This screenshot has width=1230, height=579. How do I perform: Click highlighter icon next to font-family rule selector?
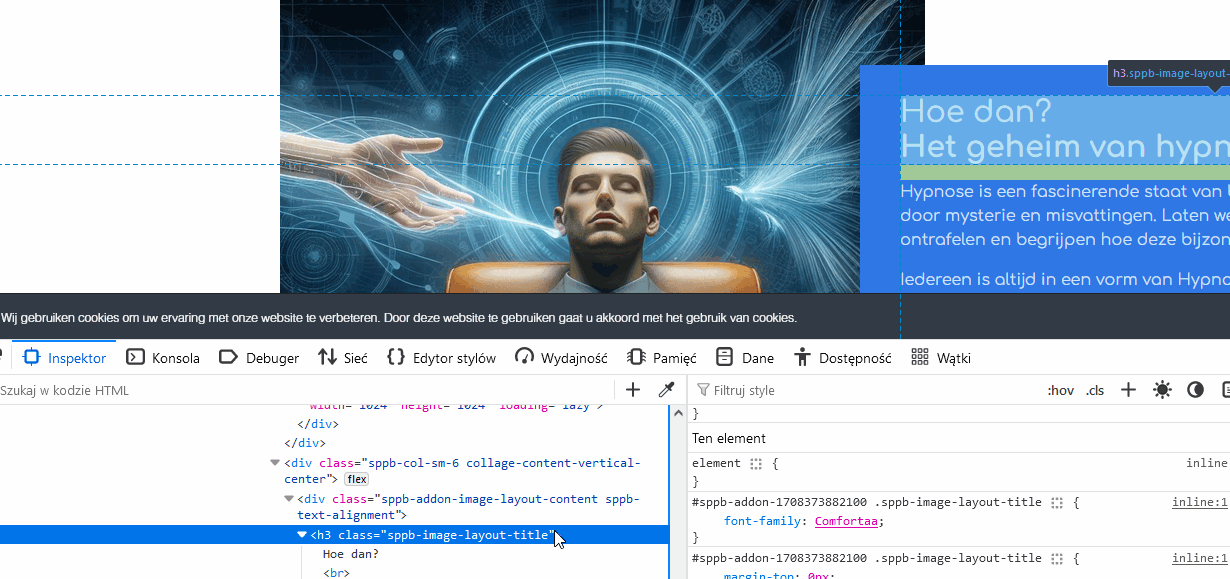coord(1057,503)
